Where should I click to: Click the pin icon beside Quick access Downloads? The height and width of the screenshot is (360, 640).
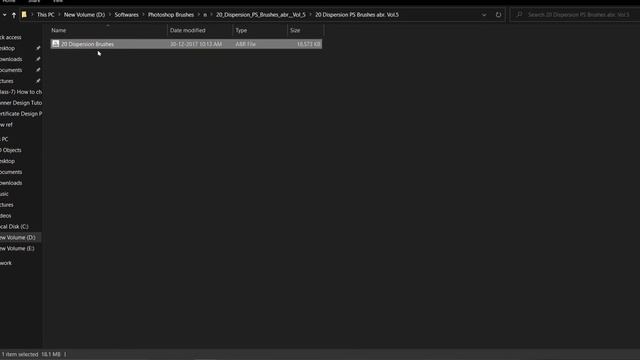pyautogui.click(x=38, y=59)
